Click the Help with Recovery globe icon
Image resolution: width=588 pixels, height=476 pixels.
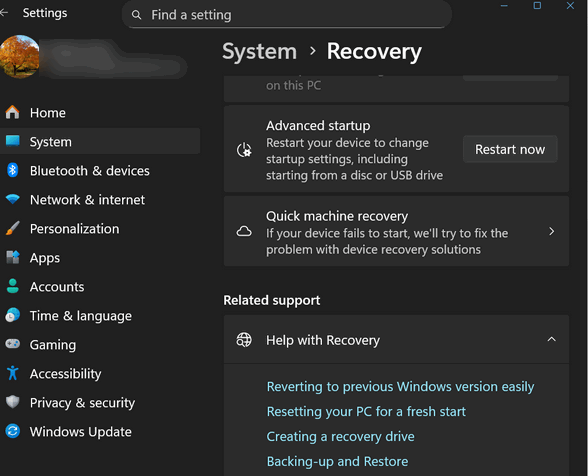tap(244, 340)
